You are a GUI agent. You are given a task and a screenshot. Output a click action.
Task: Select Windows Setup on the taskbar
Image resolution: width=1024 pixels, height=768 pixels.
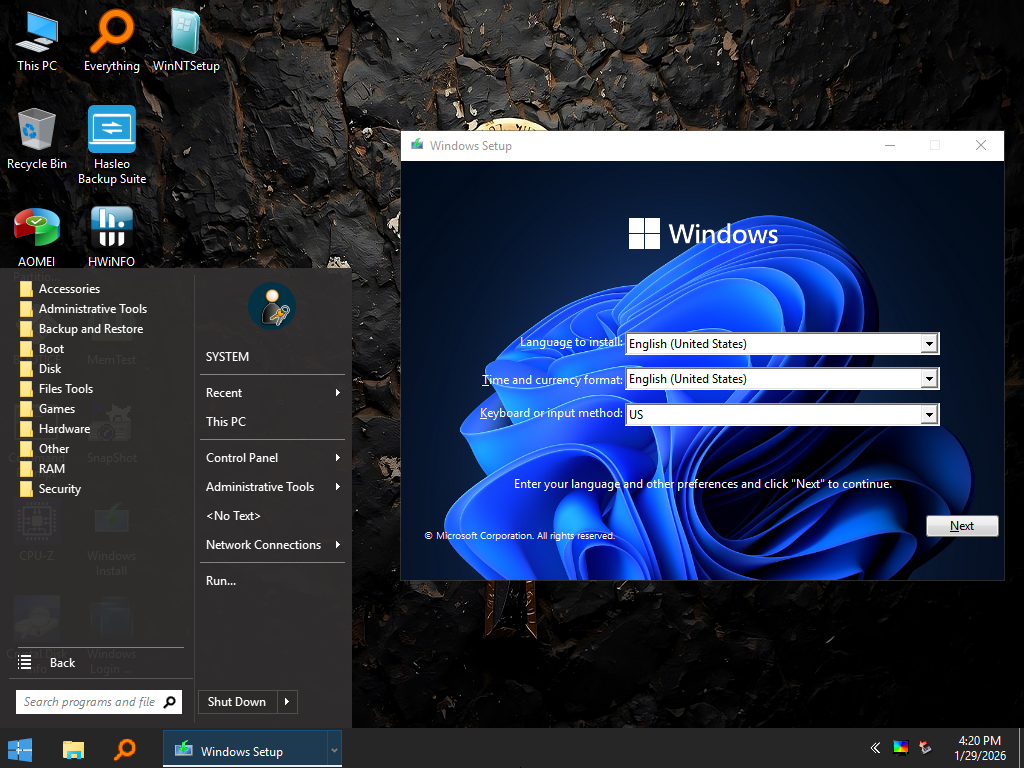click(245, 748)
